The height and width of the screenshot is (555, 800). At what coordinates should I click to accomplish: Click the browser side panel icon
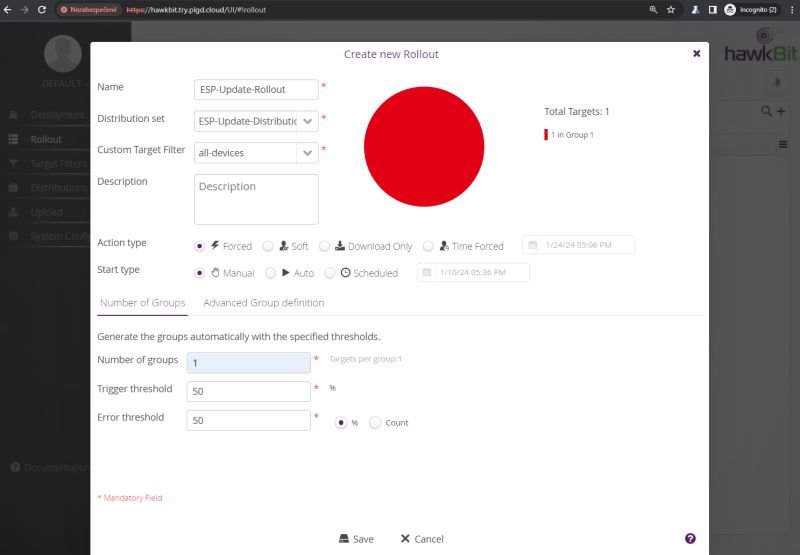point(713,10)
